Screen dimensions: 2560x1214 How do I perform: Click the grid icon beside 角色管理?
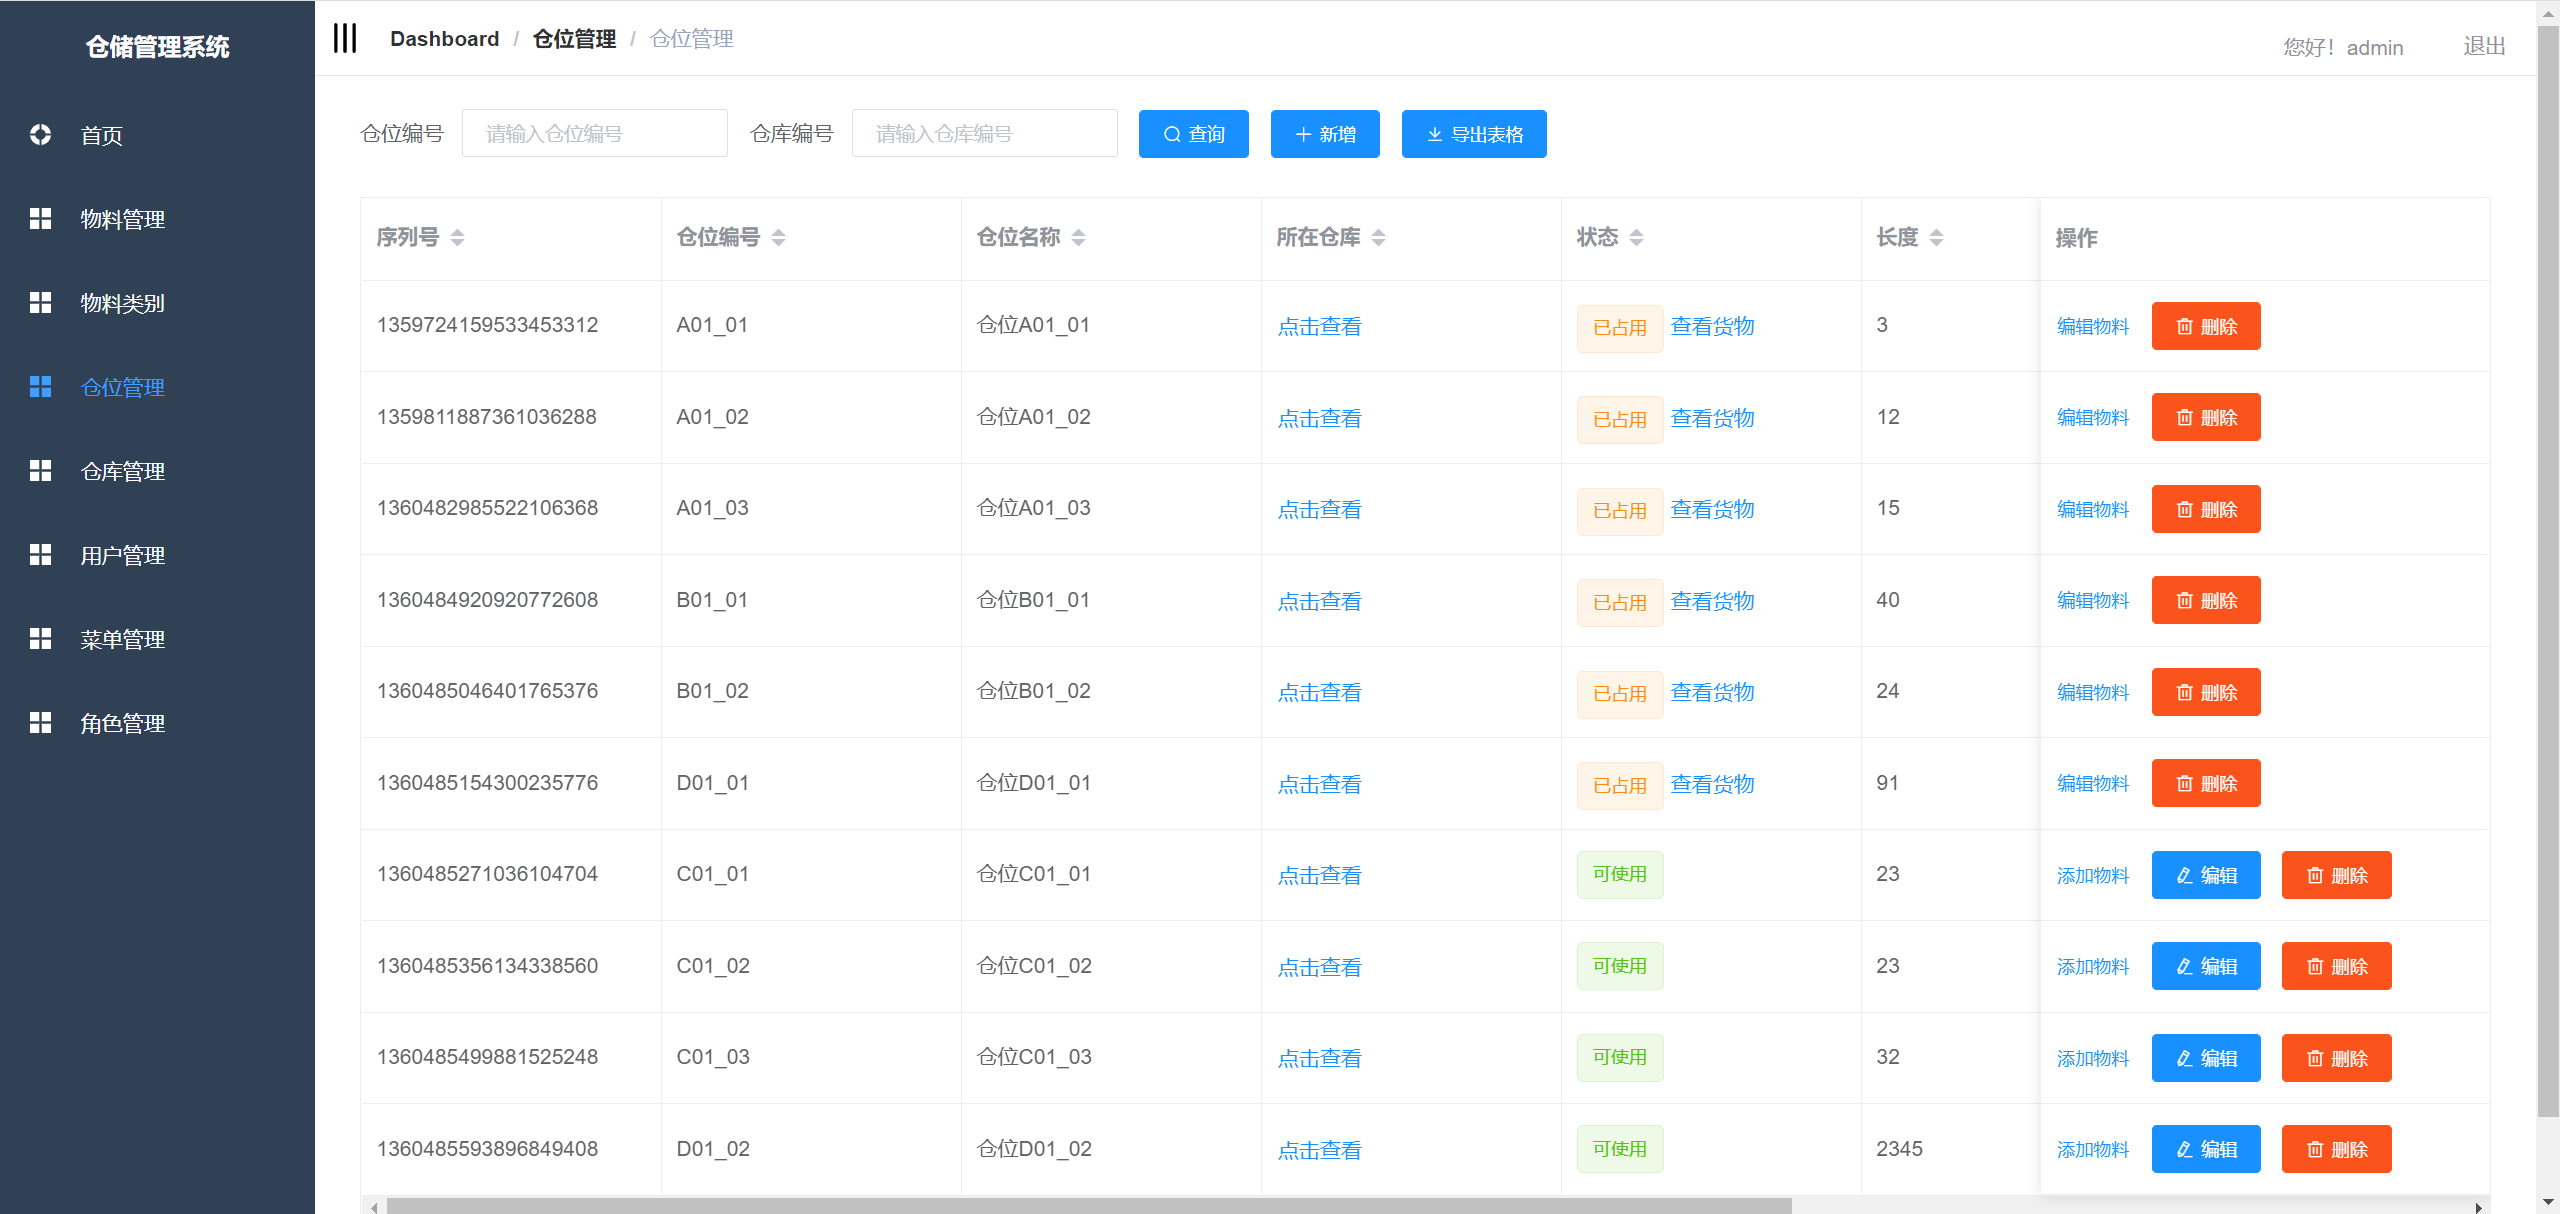pyautogui.click(x=40, y=722)
